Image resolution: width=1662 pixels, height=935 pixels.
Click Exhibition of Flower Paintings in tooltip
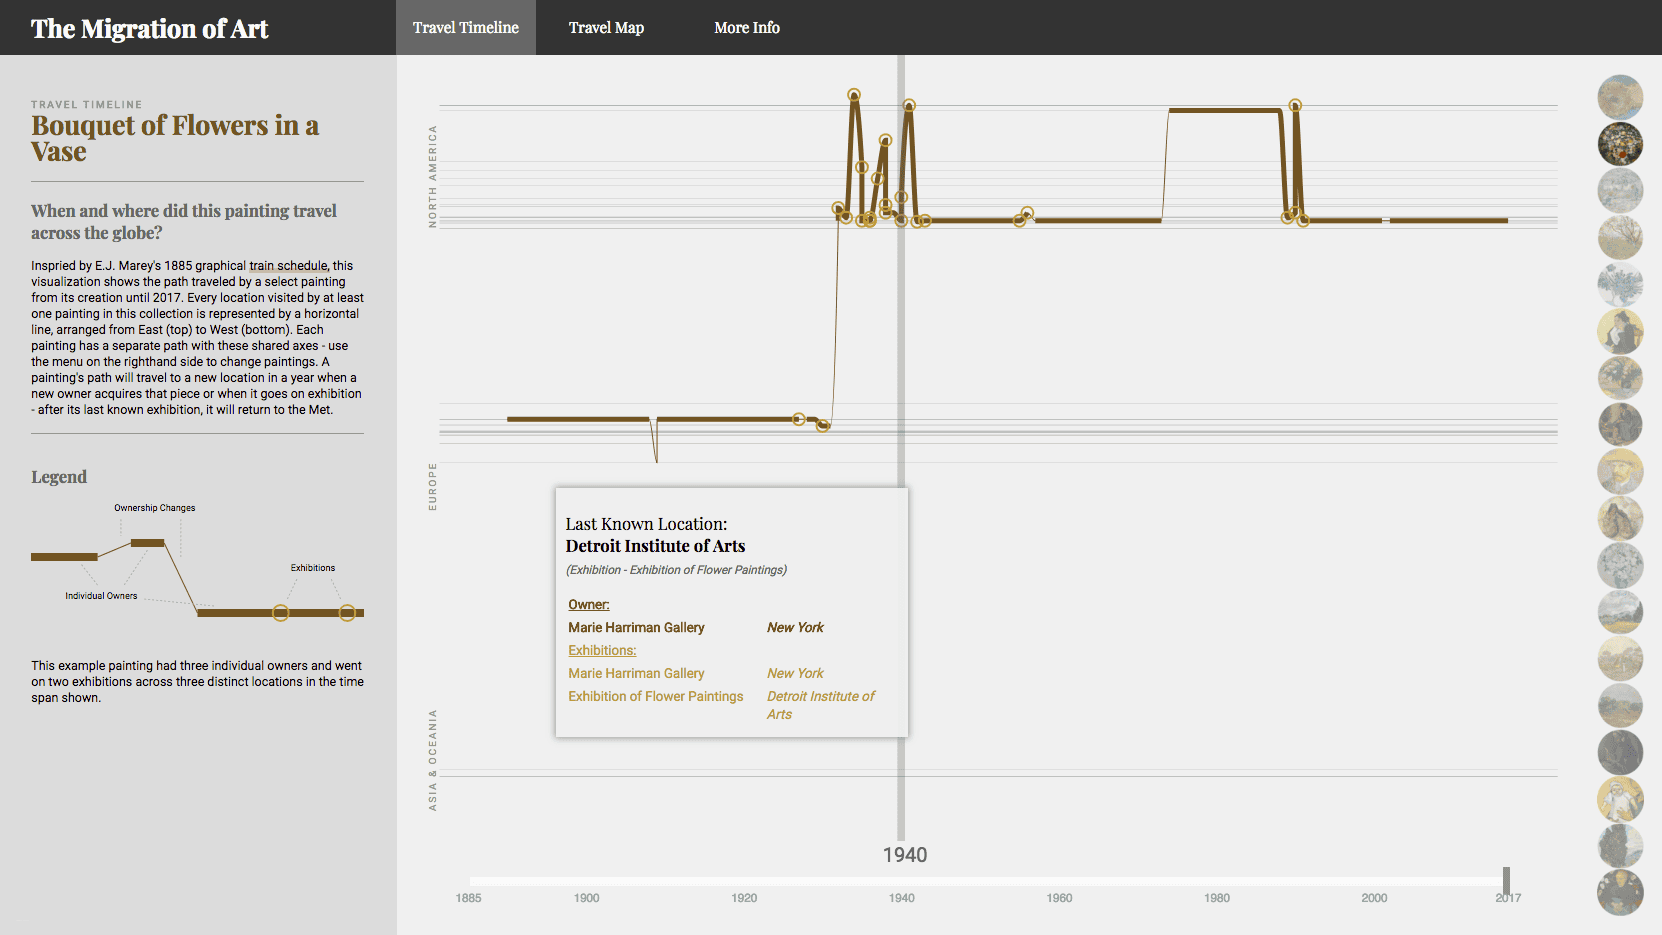(656, 697)
